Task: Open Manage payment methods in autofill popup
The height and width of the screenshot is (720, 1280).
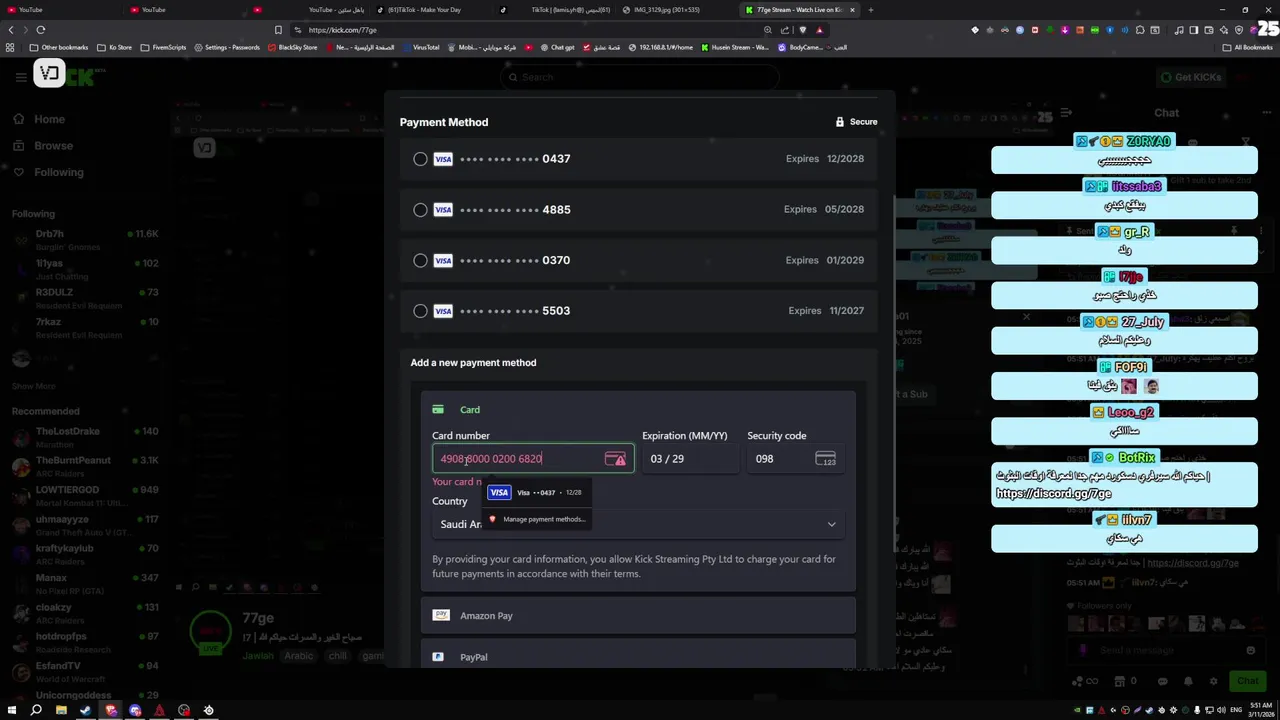Action: tap(536, 519)
